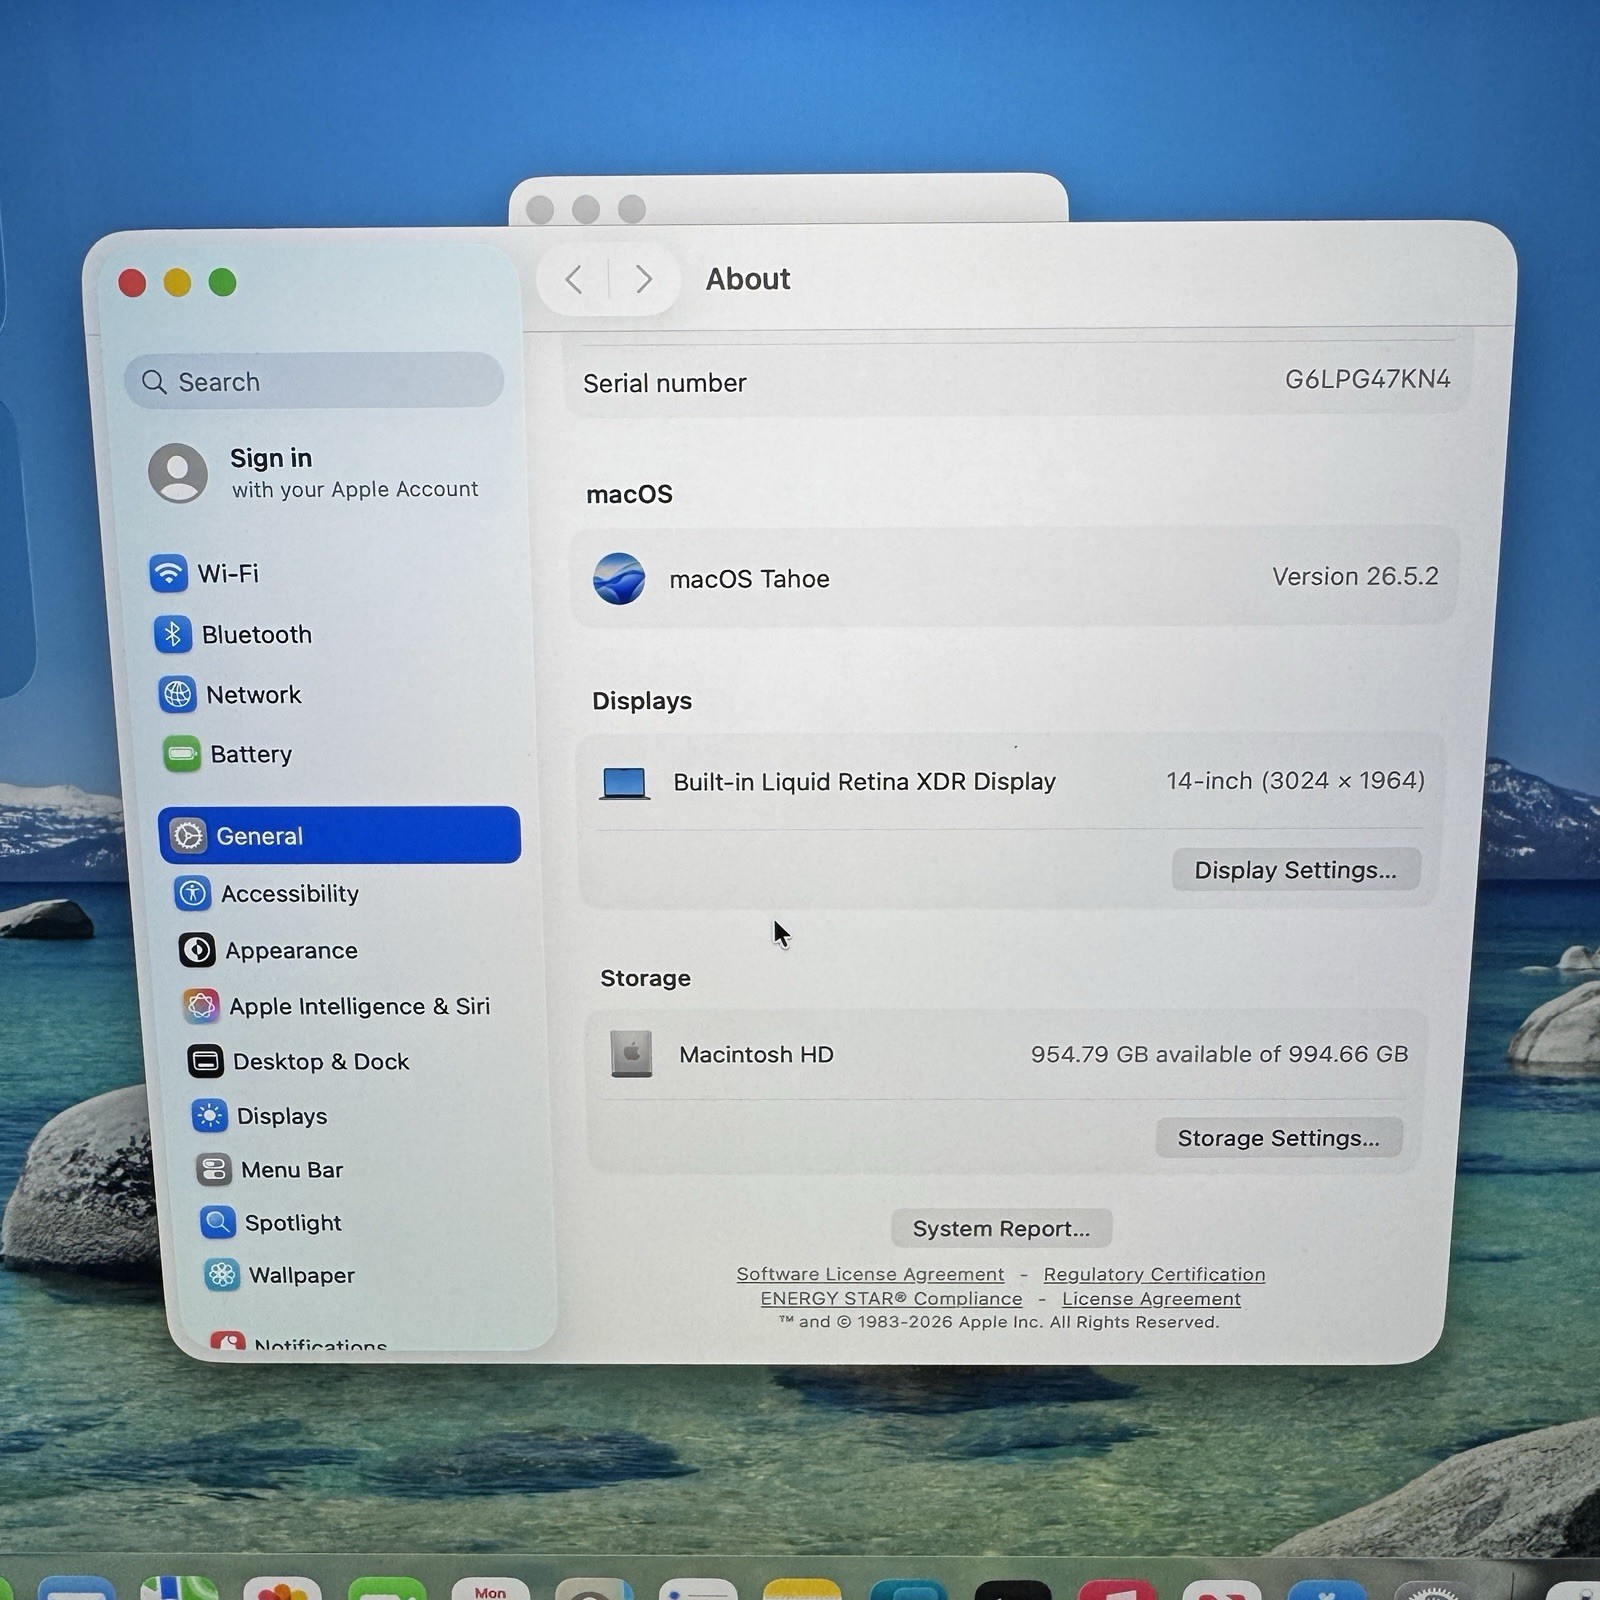Open Wi-Fi settings in sidebar
This screenshot has width=1600, height=1600.
click(205, 573)
